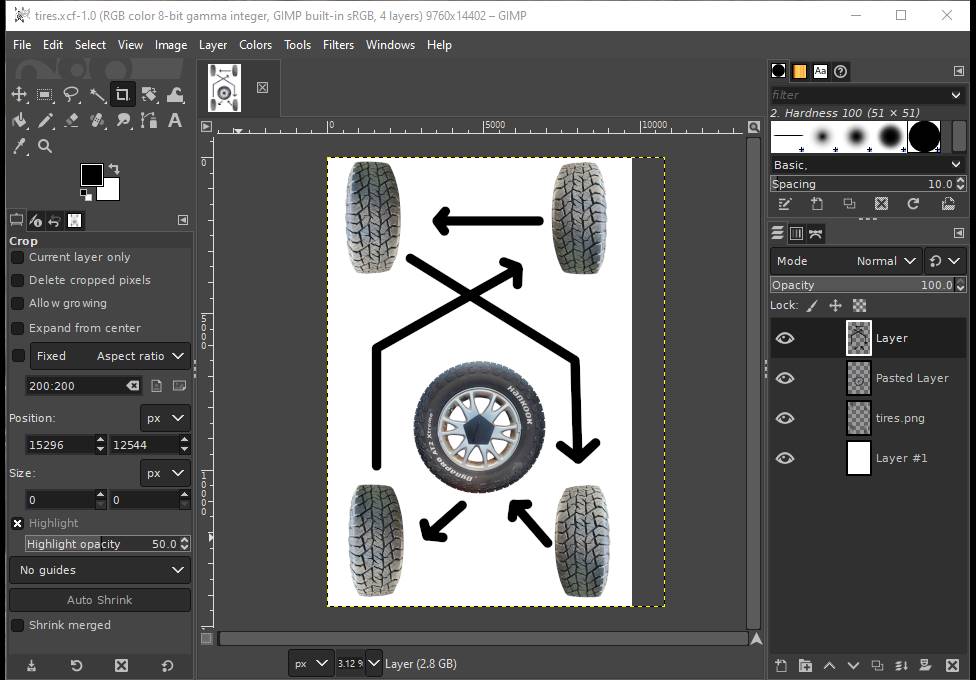The width and height of the screenshot is (976, 680).
Task: Select the tires.png layer row
Action: coord(900,418)
